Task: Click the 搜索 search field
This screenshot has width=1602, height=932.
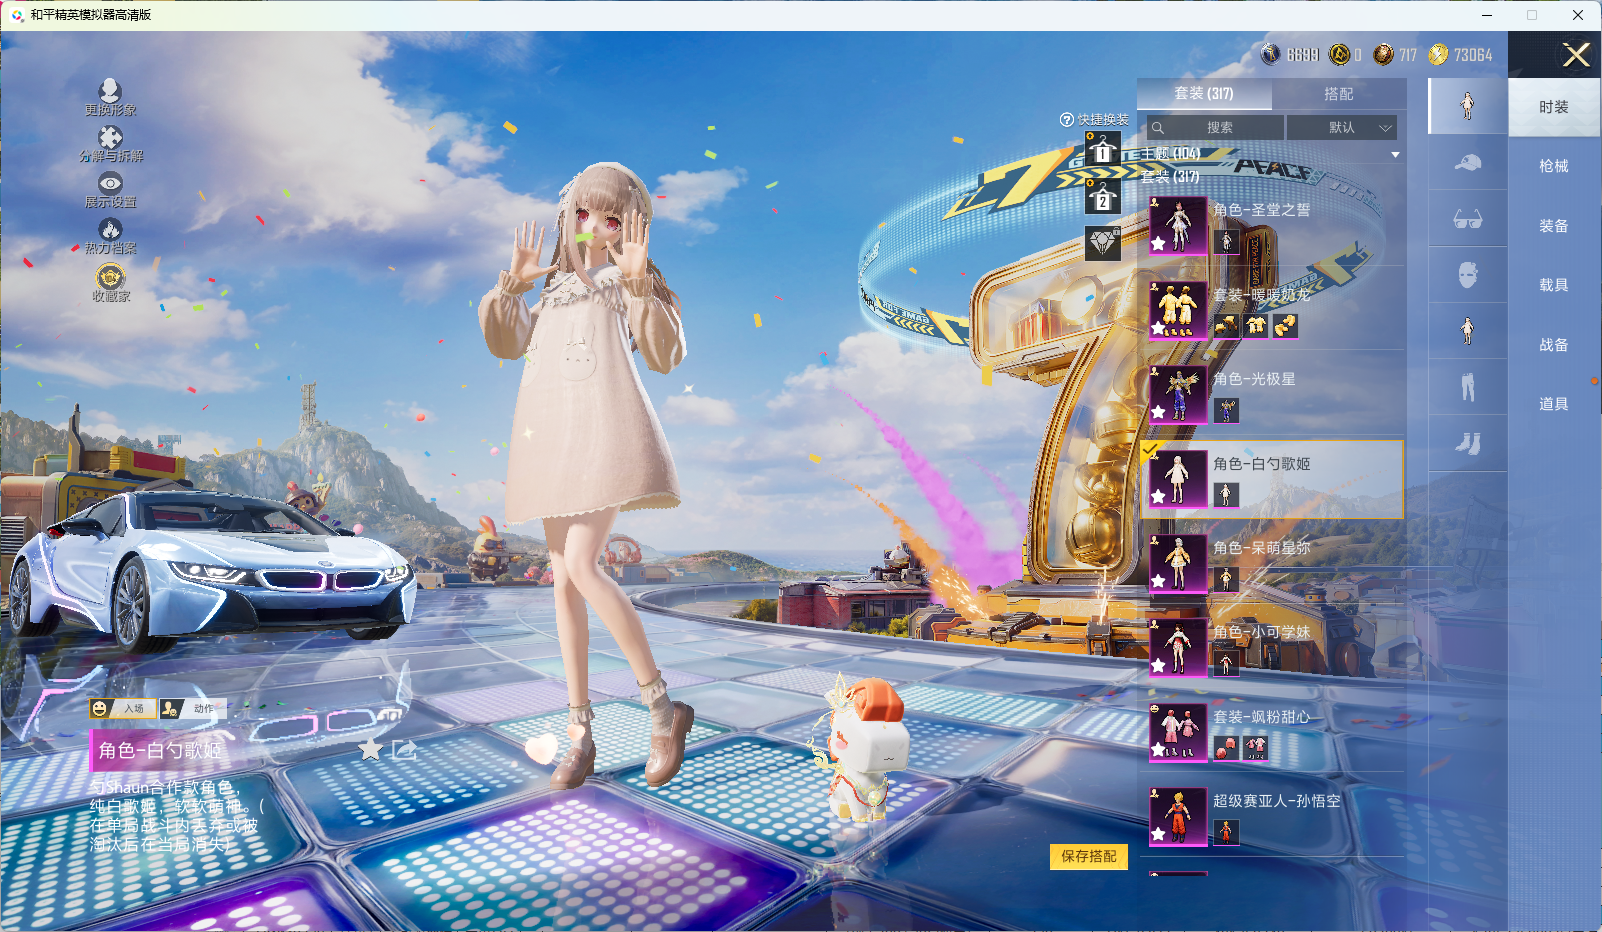Action: coord(1215,128)
